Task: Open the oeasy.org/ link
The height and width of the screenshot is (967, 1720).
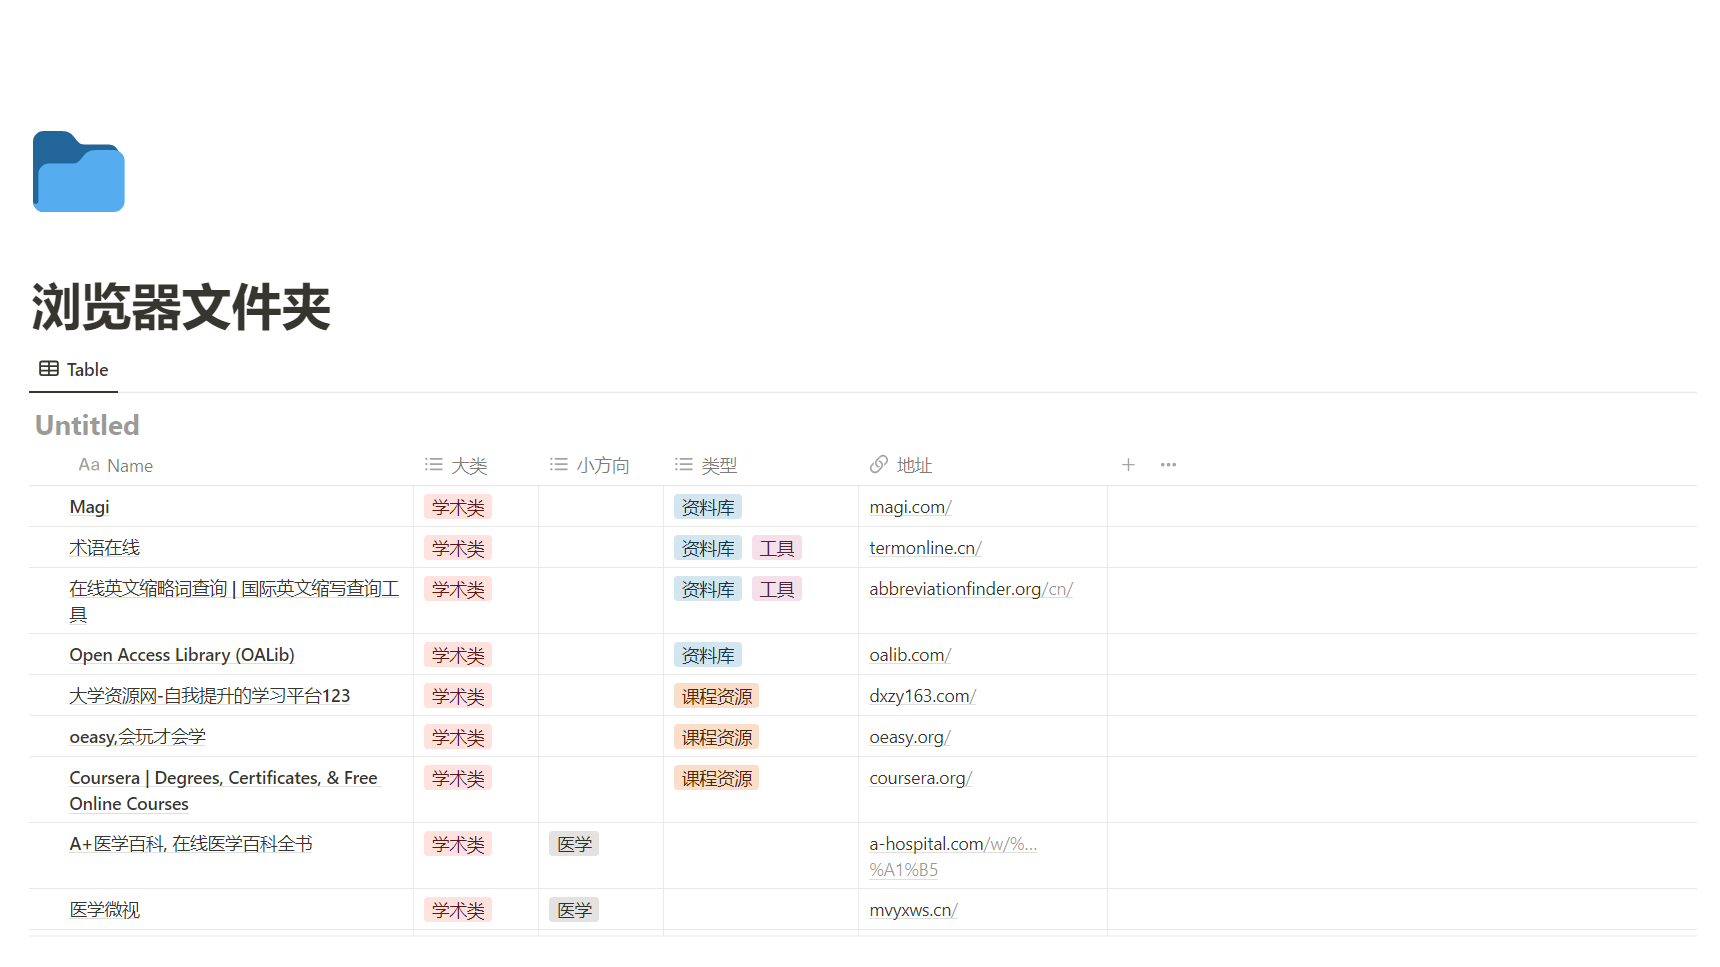Action: tap(909, 737)
